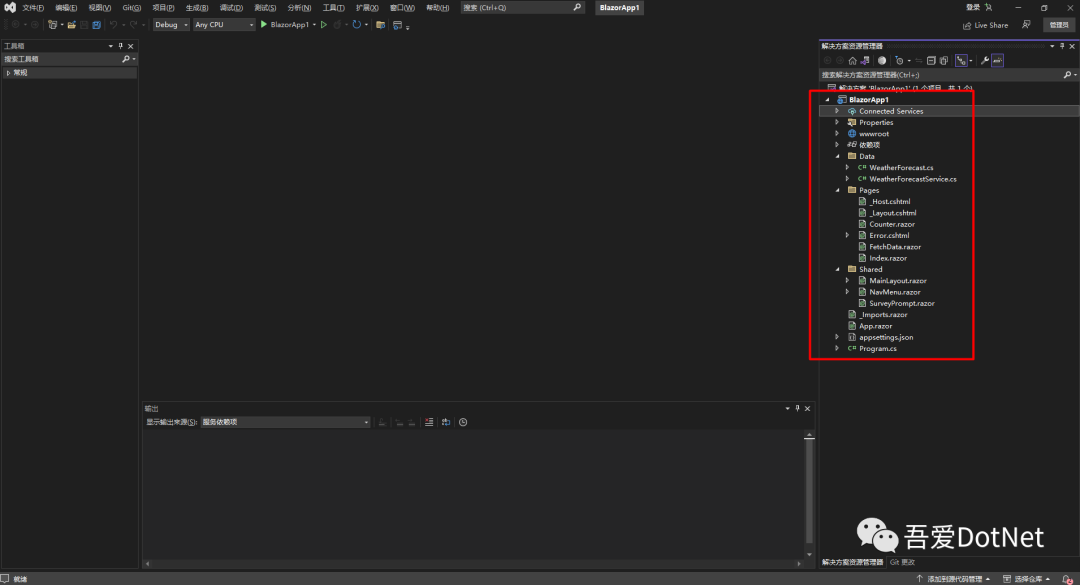Image resolution: width=1080 pixels, height=585 pixels.
Task: Open the Any CPU platform dropdown
Action: pyautogui.click(x=224, y=25)
